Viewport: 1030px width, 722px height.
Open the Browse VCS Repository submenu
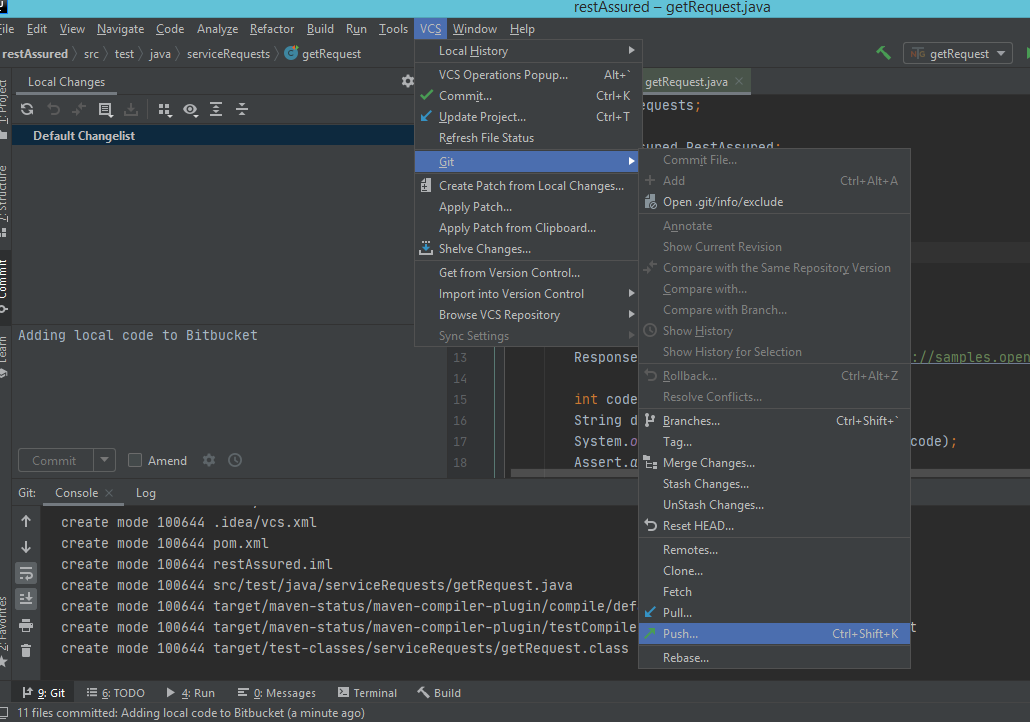point(502,314)
